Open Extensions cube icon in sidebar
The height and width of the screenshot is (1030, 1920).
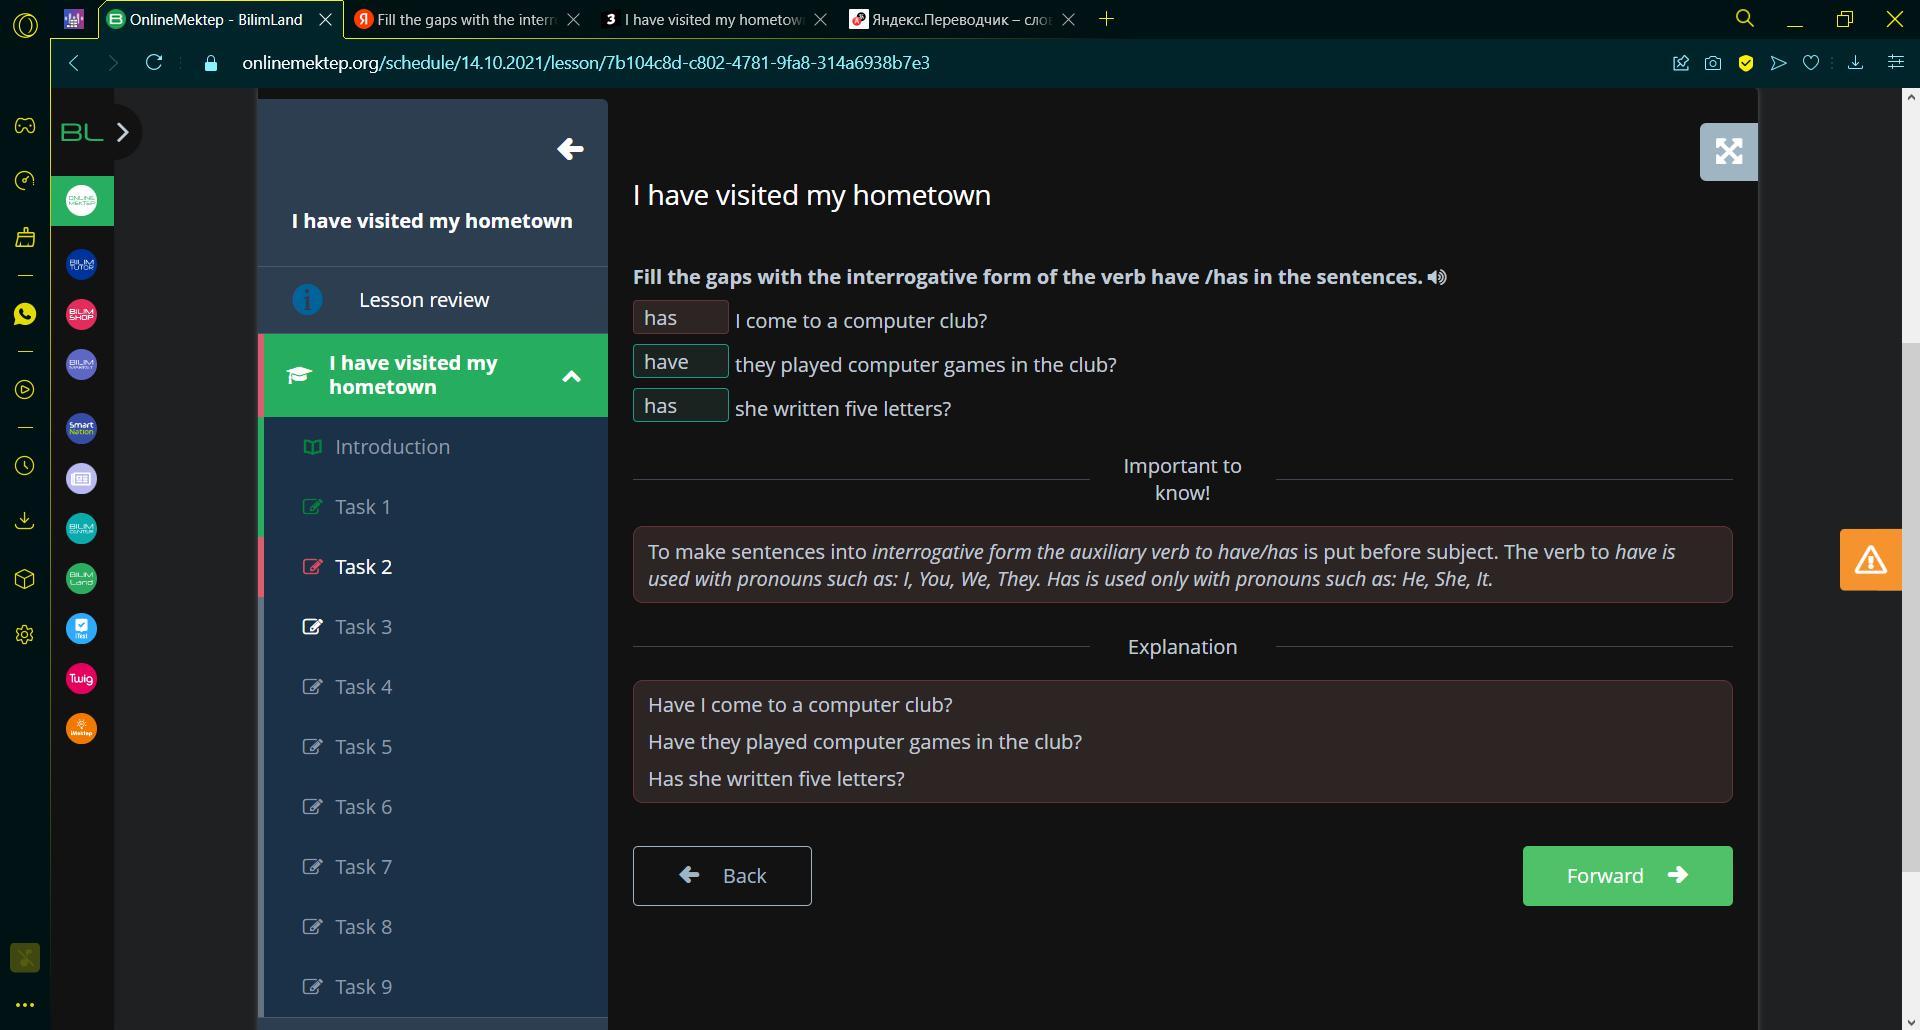pyautogui.click(x=25, y=579)
